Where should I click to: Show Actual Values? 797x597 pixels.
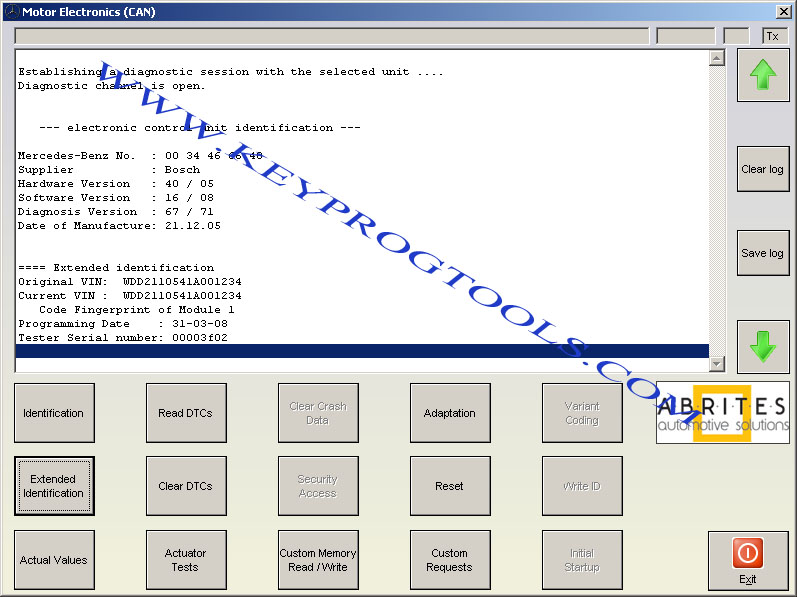pyautogui.click(x=54, y=560)
